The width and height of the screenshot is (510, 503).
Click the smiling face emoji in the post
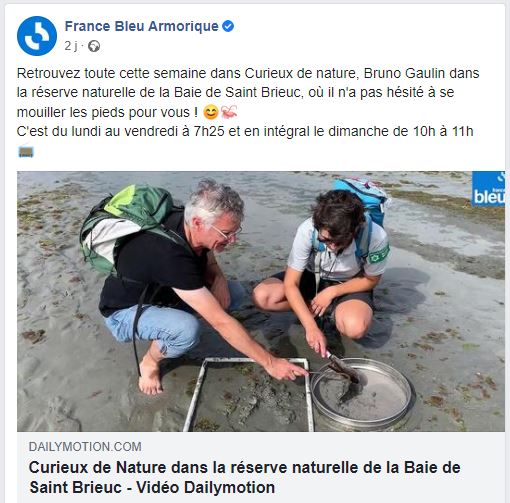(x=211, y=112)
